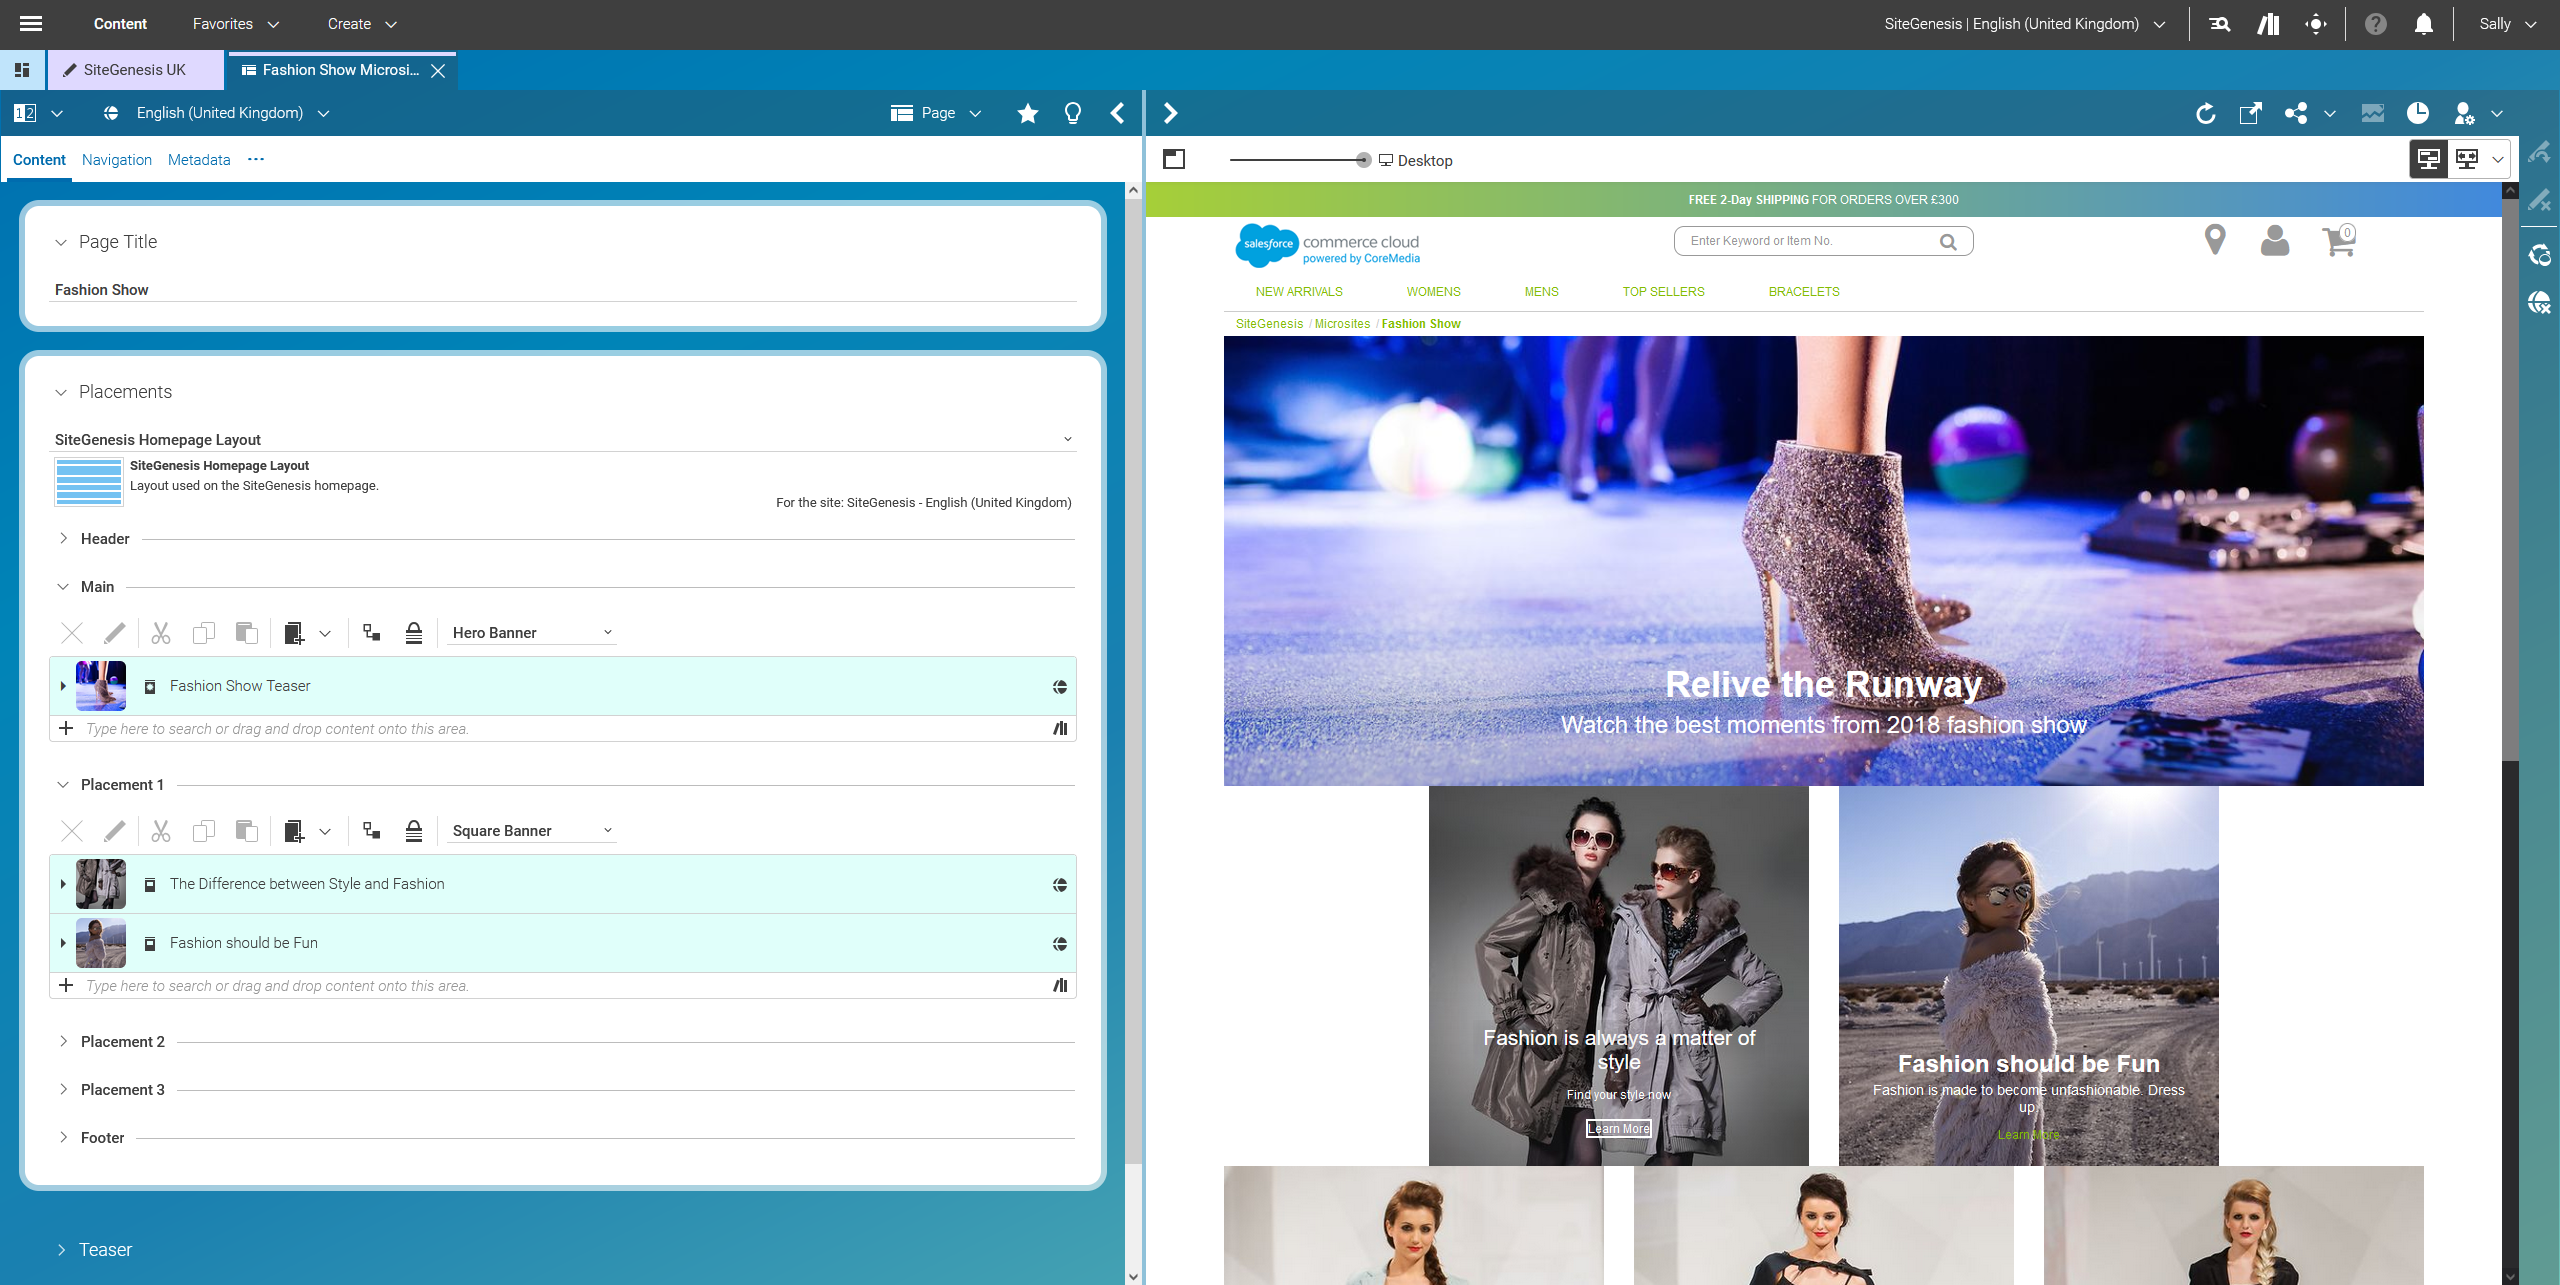This screenshot has height=1285, width=2560.
Task: Toggle the favorite star for this document
Action: tap(1027, 113)
